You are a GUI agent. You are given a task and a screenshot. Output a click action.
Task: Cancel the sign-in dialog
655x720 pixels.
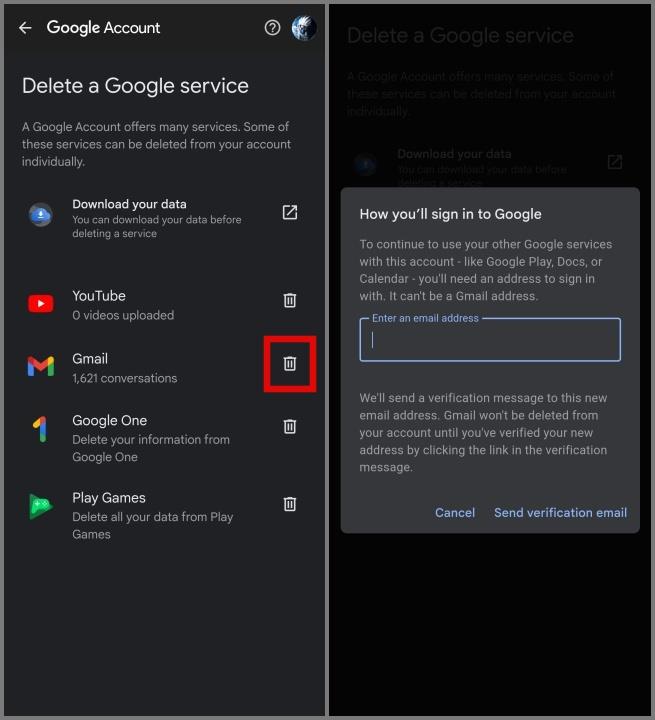455,512
